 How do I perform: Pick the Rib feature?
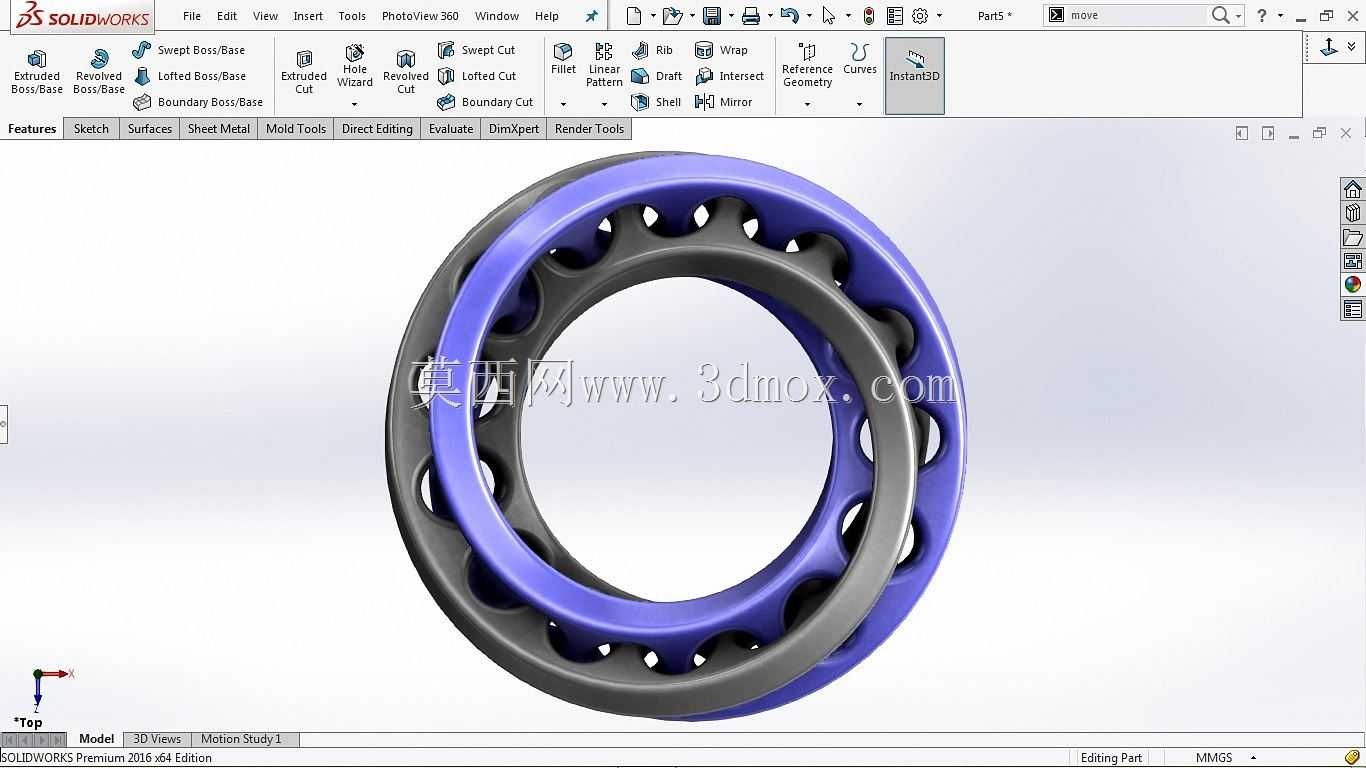click(x=653, y=50)
